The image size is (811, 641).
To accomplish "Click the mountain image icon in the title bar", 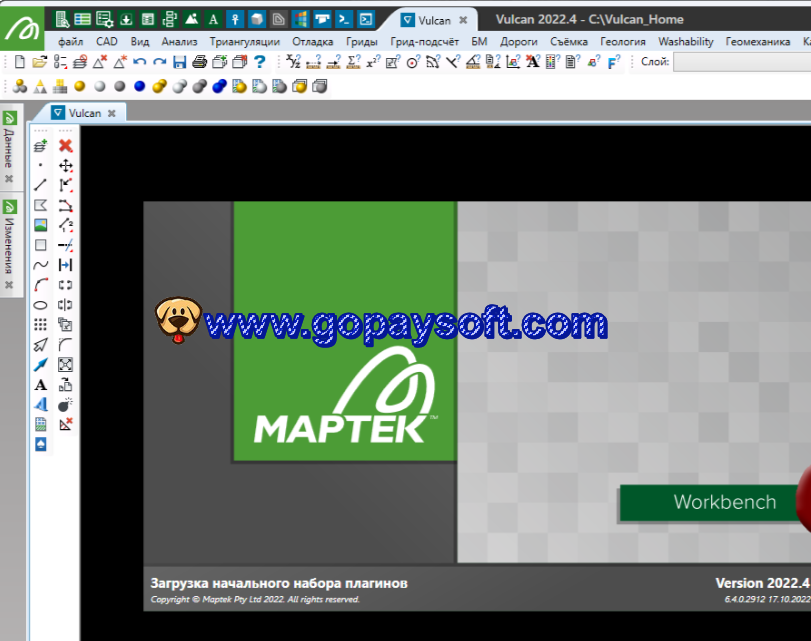I will click(x=191, y=20).
